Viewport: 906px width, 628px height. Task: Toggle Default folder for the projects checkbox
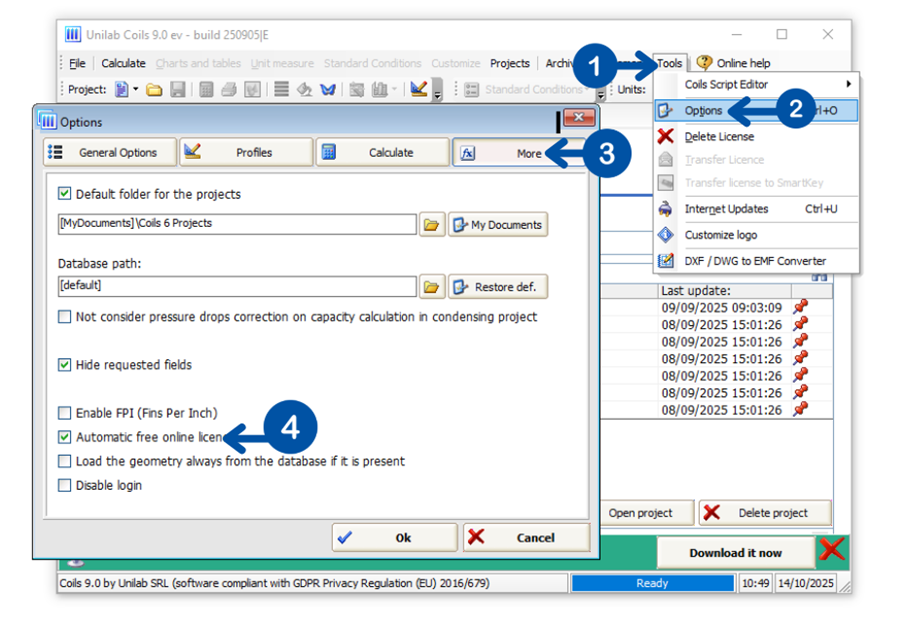(x=65, y=194)
